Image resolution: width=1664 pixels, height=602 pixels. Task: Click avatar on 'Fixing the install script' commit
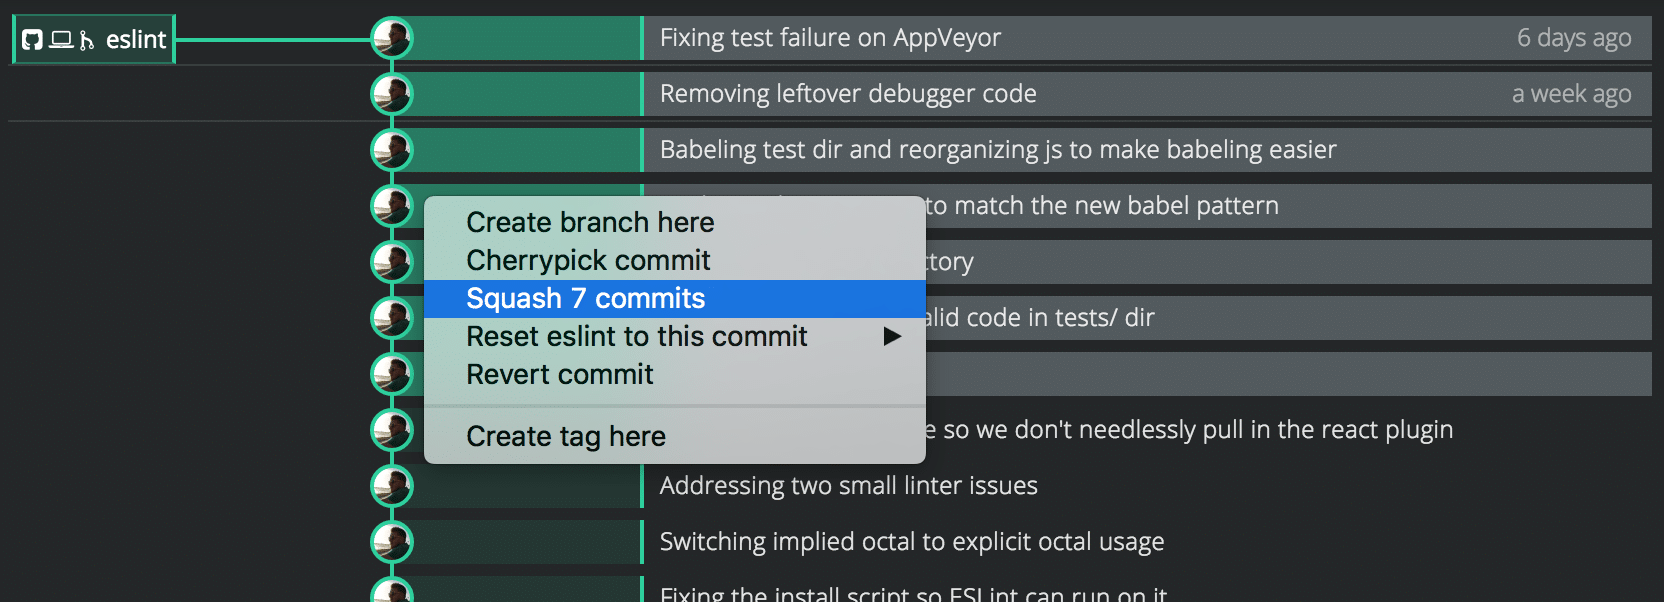(394, 592)
